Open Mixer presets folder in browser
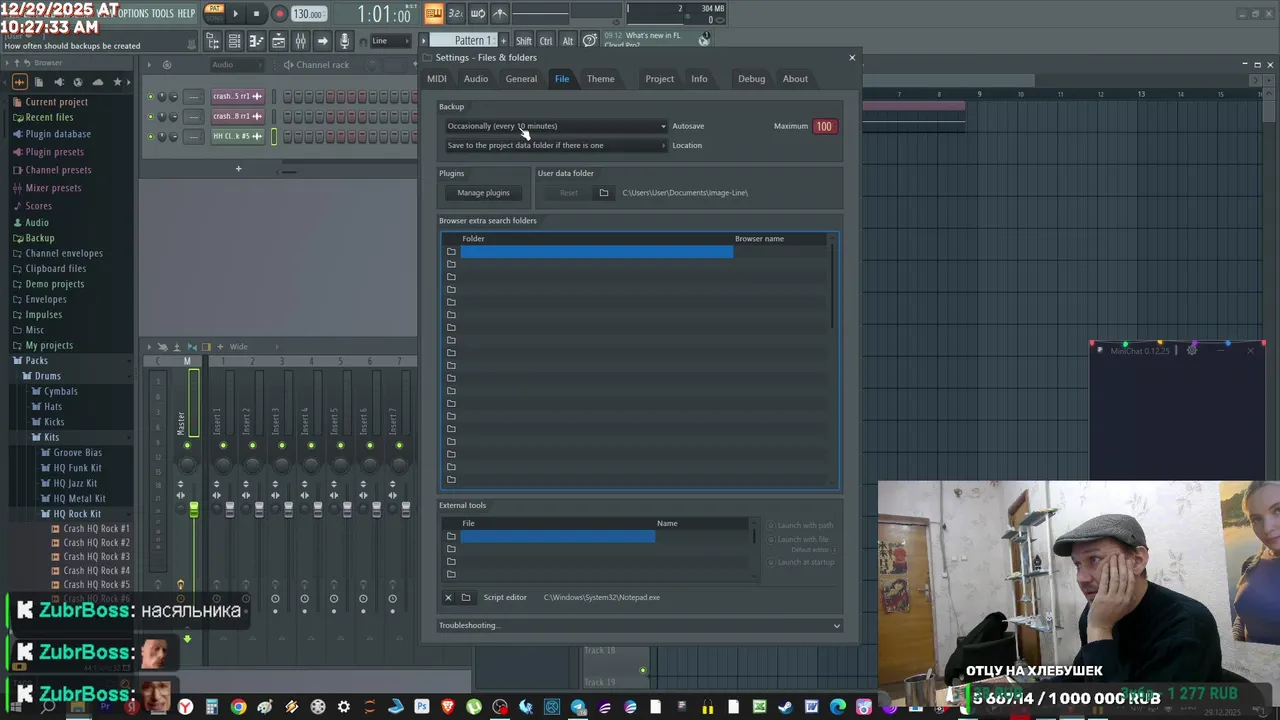The width and height of the screenshot is (1280, 720). point(53,188)
